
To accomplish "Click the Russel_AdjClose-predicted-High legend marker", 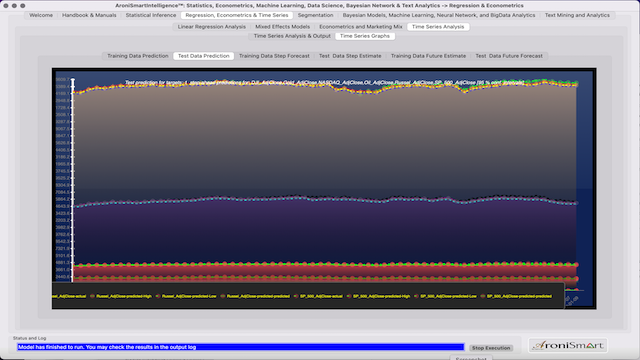I will pyautogui.click(x=92, y=296).
